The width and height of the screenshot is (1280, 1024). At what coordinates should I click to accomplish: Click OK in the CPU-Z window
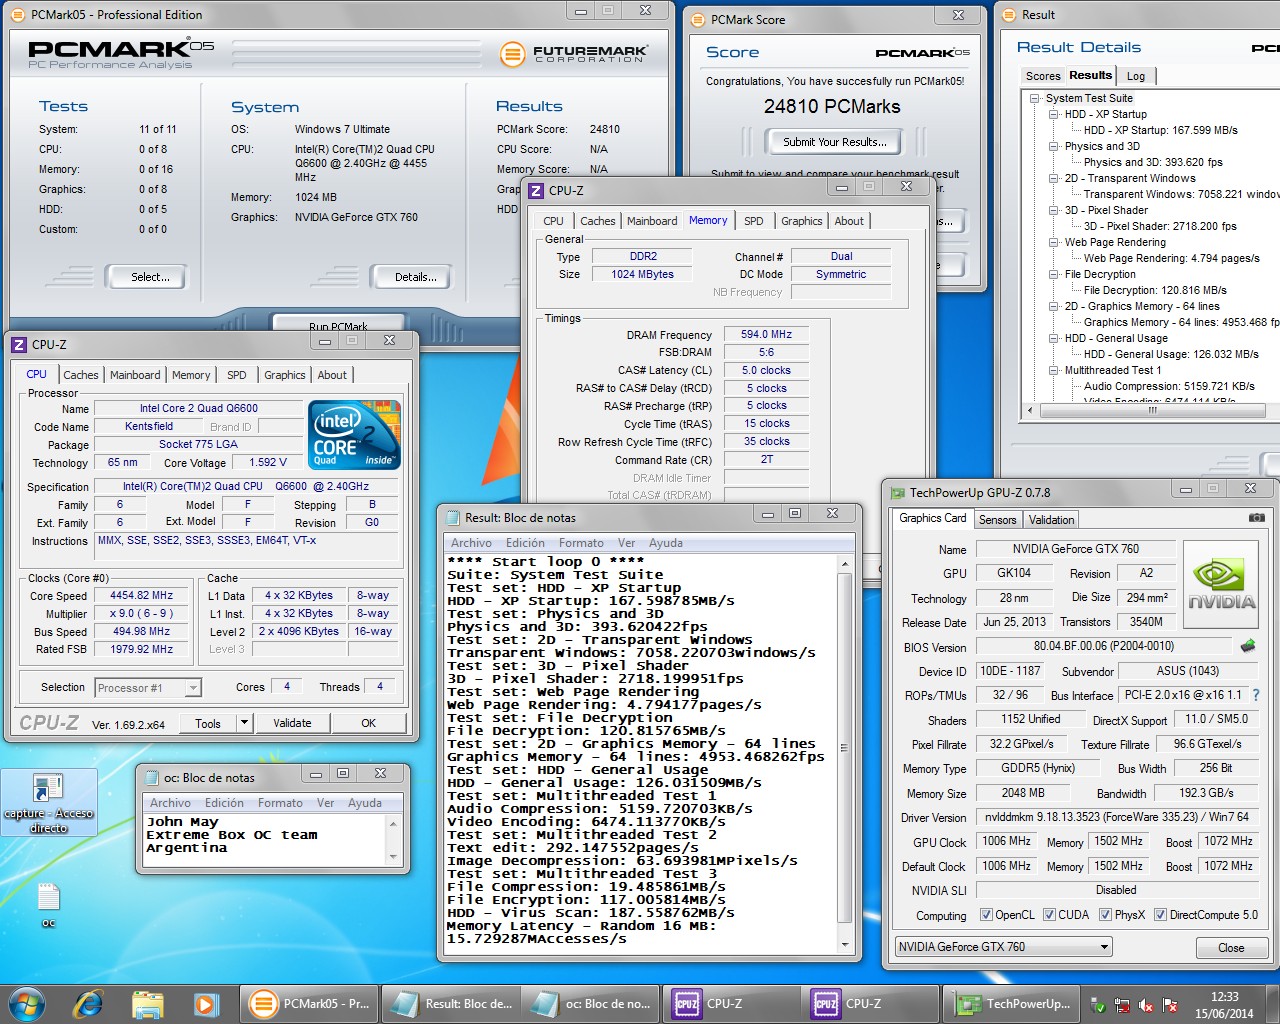click(x=369, y=723)
